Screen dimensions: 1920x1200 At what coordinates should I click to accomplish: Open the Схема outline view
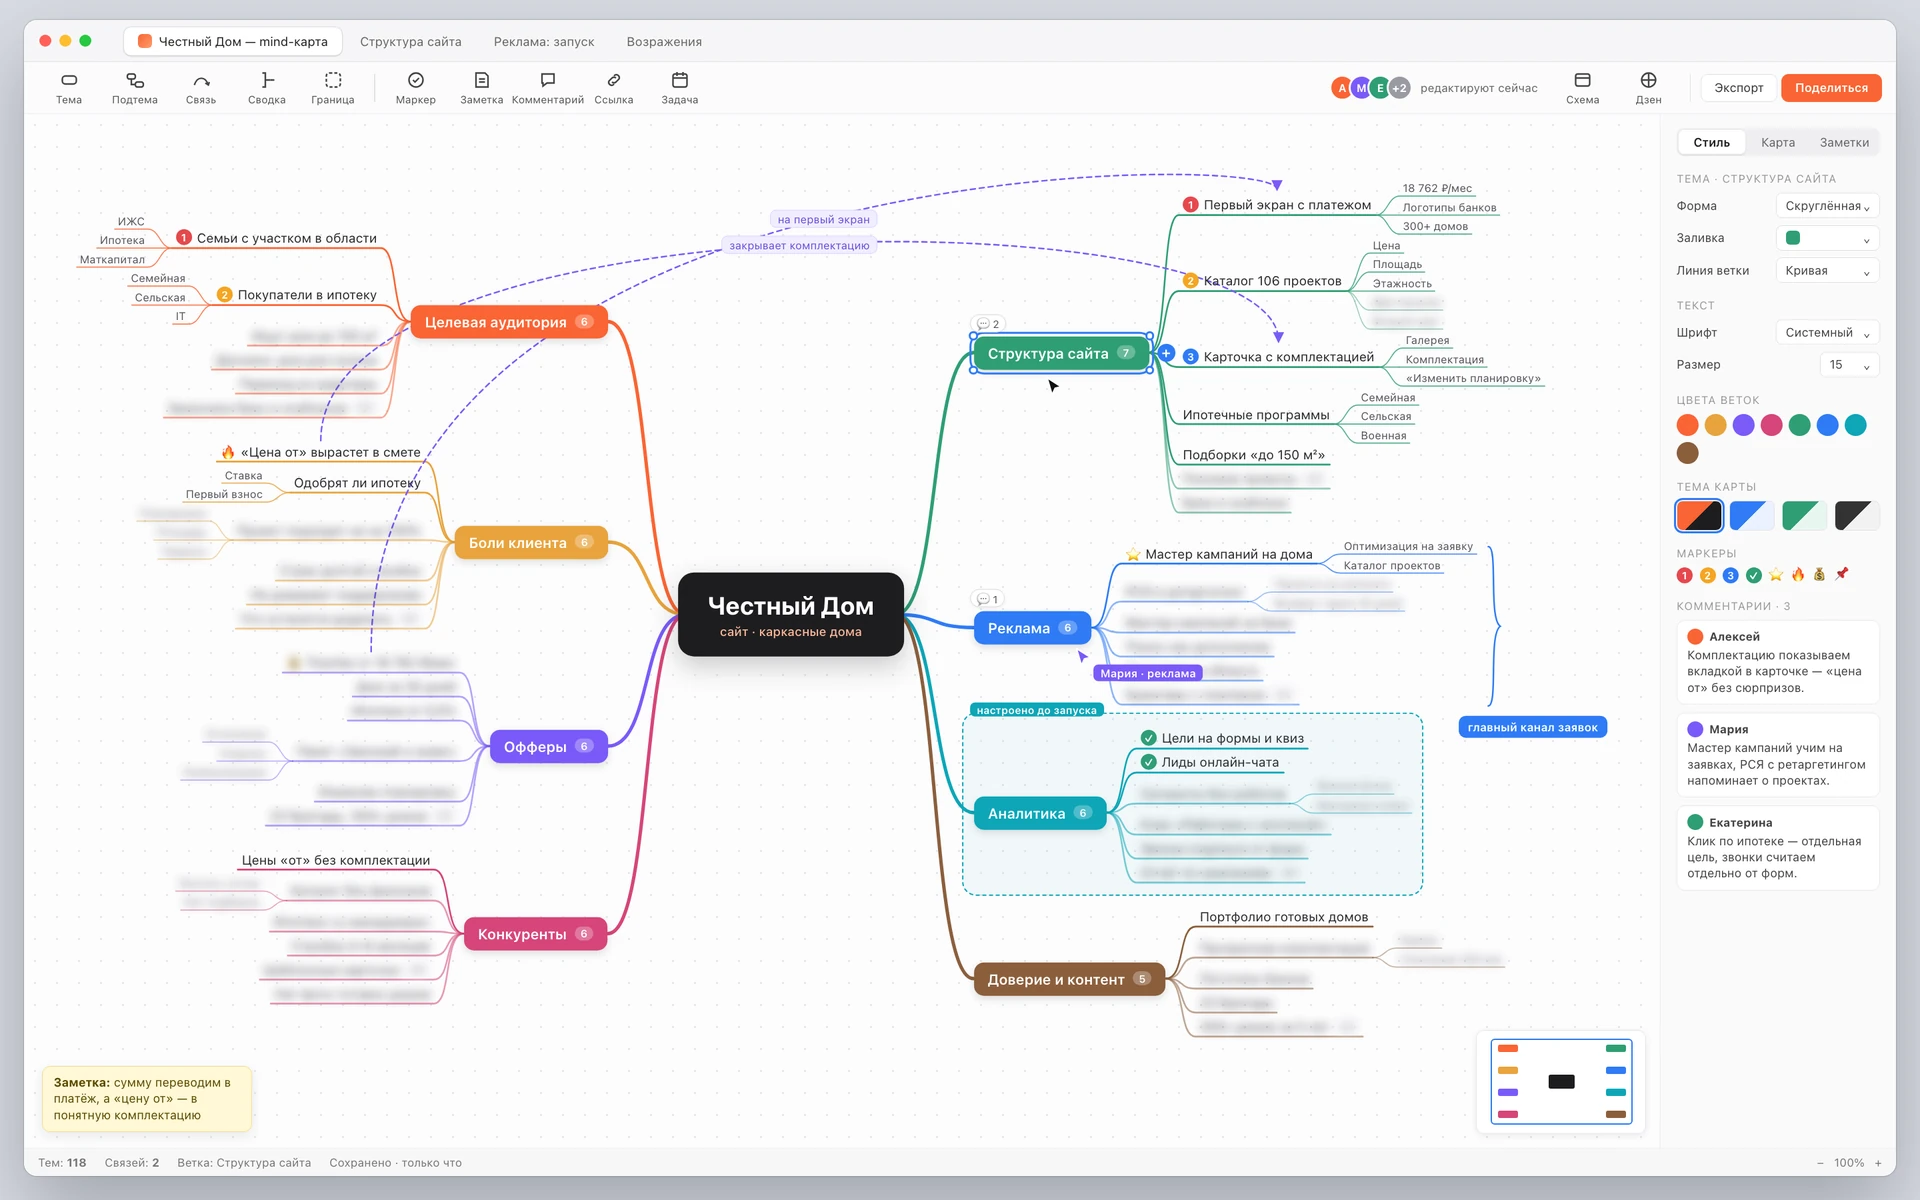click(x=1582, y=80)
